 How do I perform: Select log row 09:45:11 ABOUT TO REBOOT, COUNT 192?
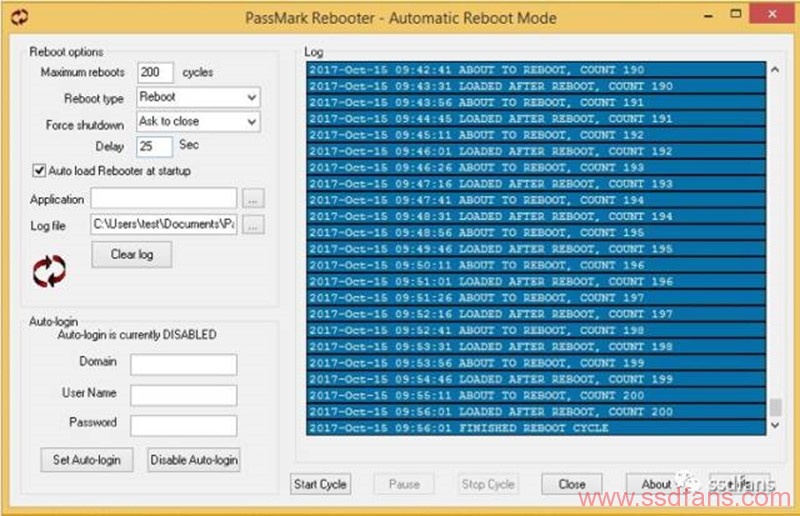[536, 135]
